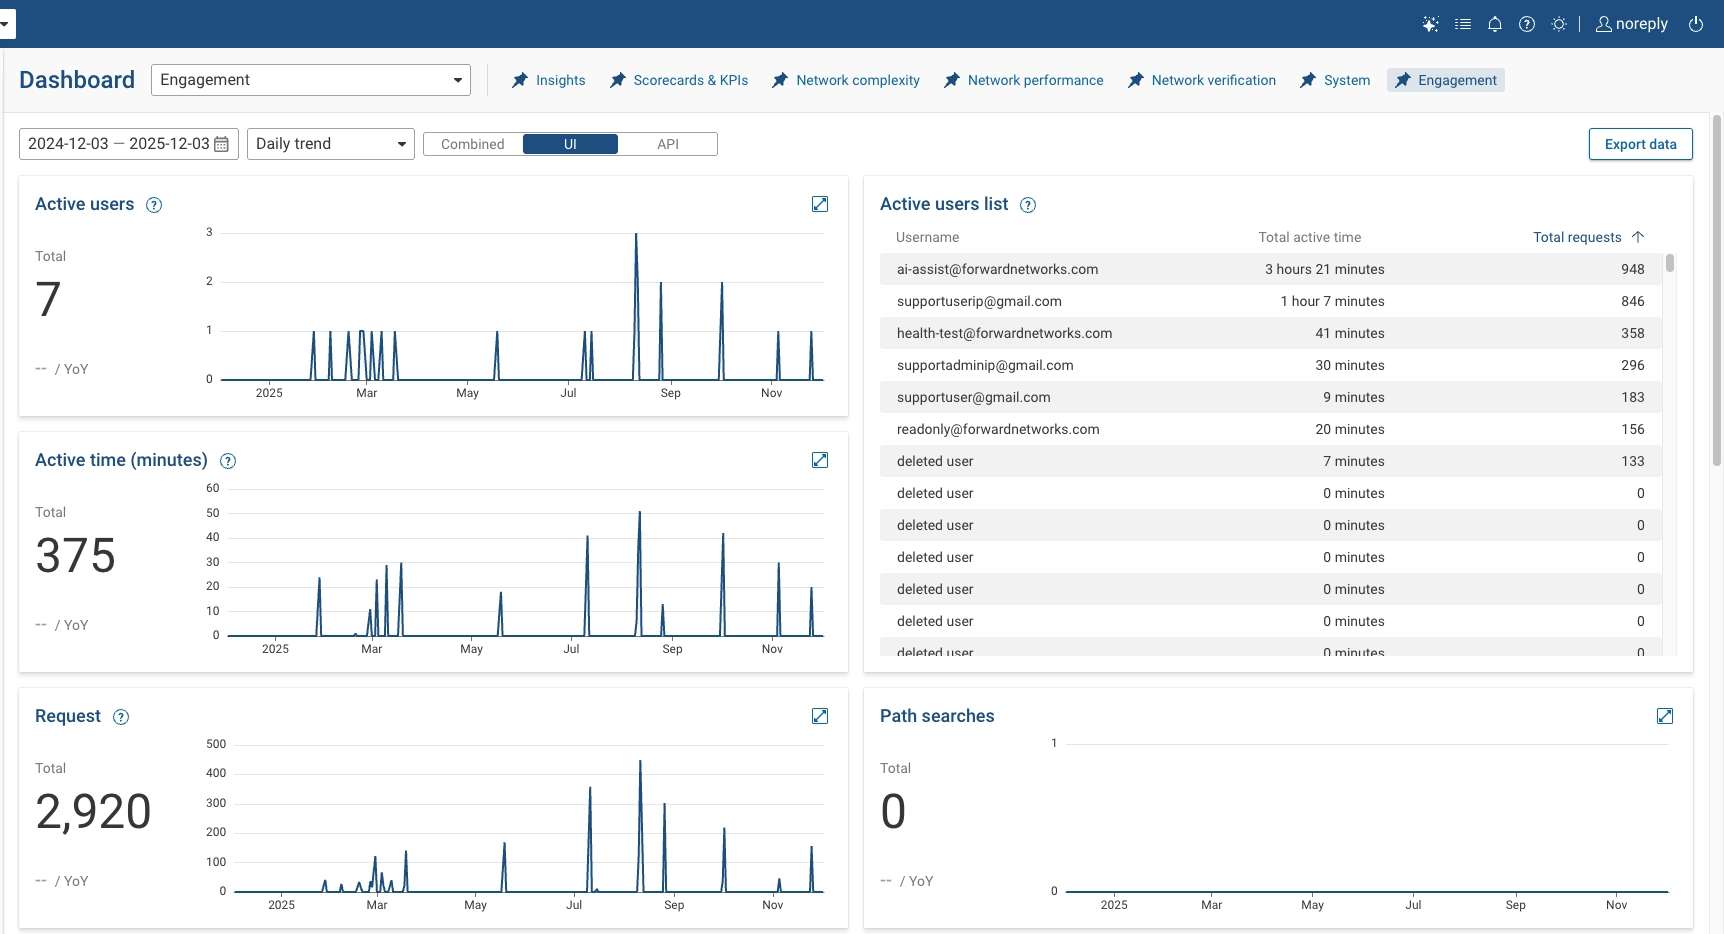The height and width of the screenshot is (934, 1724).
Task: Open help using the question mark icon
Action: pyautogui.click(x=1527, y=23)
